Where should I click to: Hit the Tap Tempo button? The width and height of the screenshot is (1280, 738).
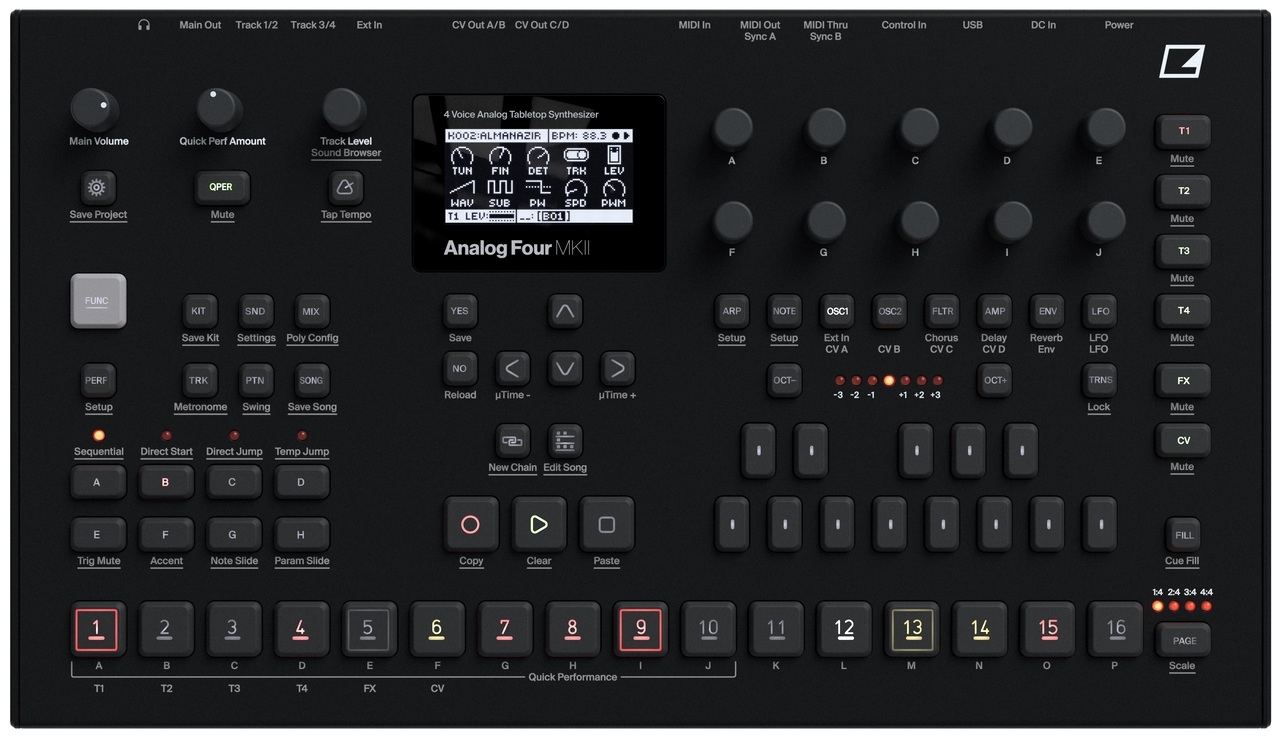[x=345, y=190]
